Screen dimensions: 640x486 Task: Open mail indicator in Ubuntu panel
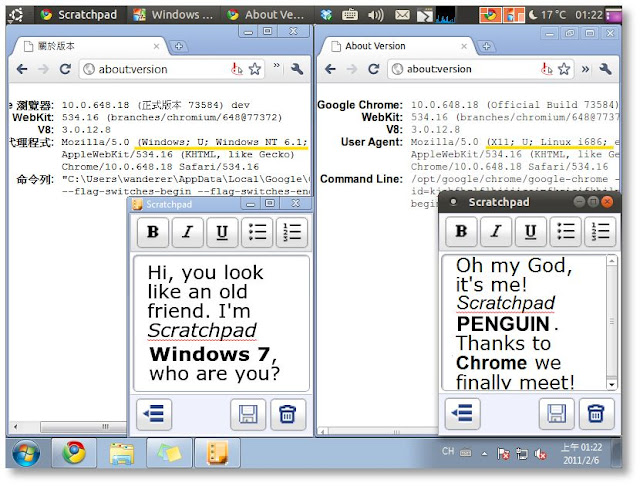tap(402, 15)
